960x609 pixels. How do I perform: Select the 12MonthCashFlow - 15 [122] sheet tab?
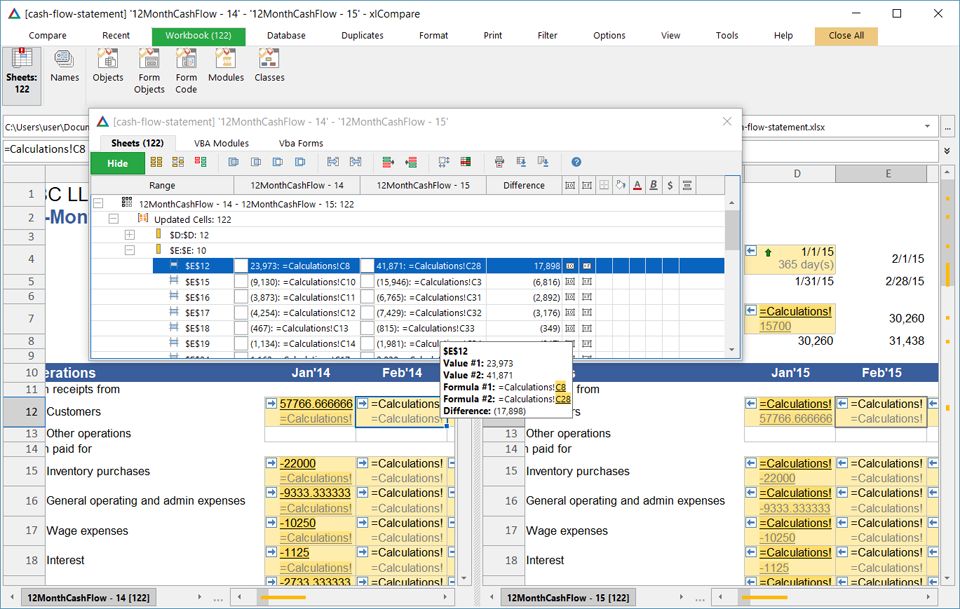point(566,597)
